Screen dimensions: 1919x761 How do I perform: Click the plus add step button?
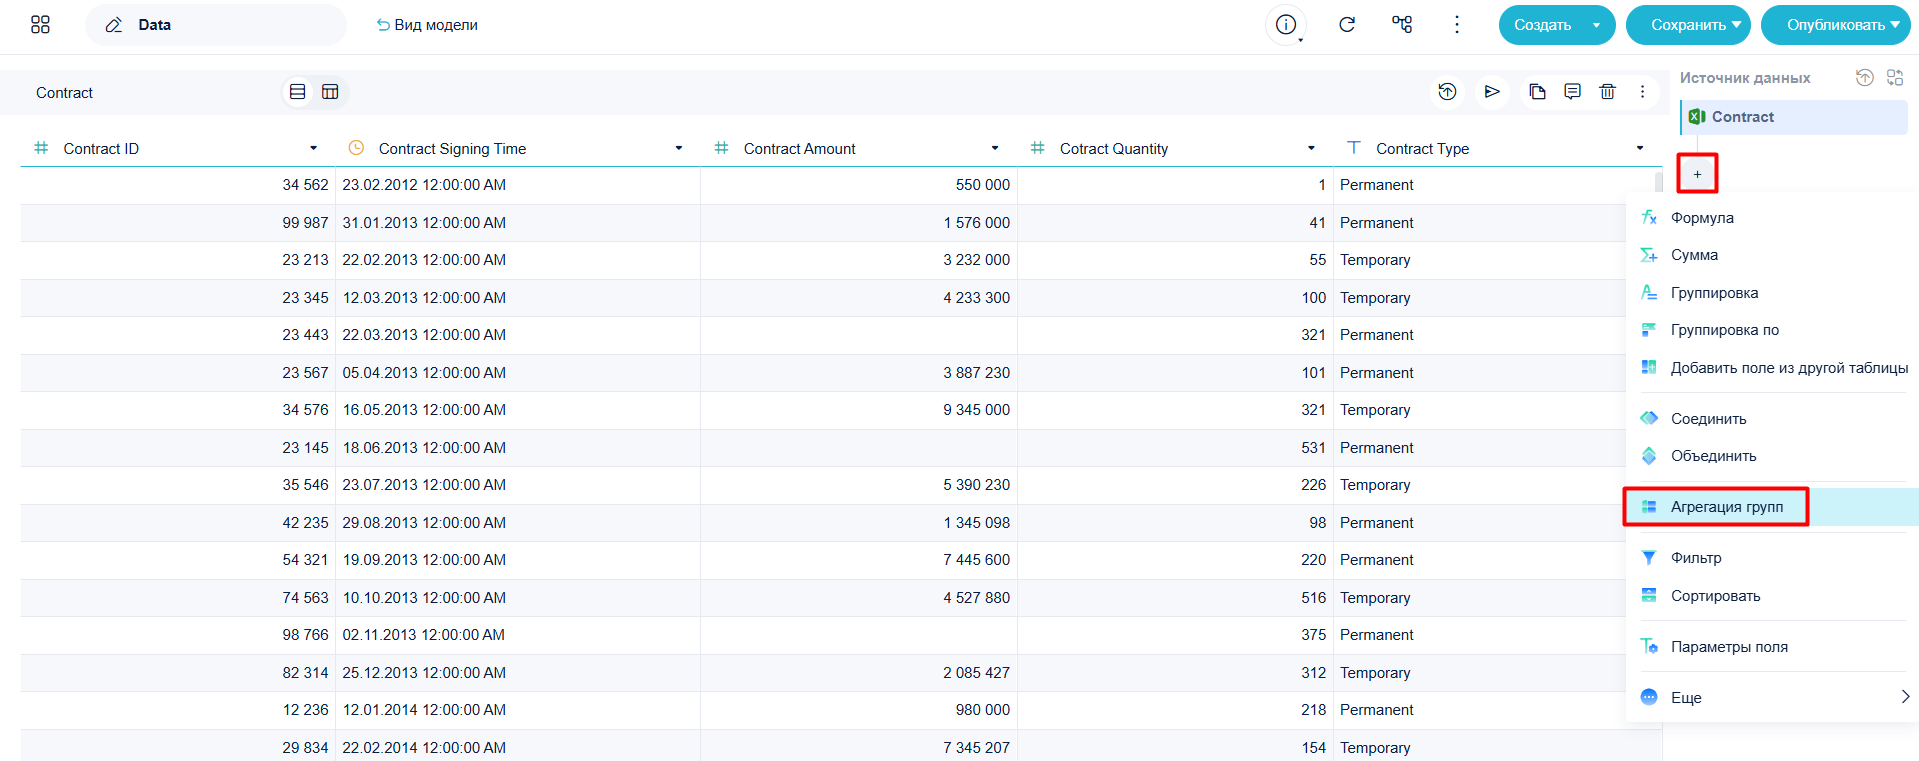(x=1697, y=174)
